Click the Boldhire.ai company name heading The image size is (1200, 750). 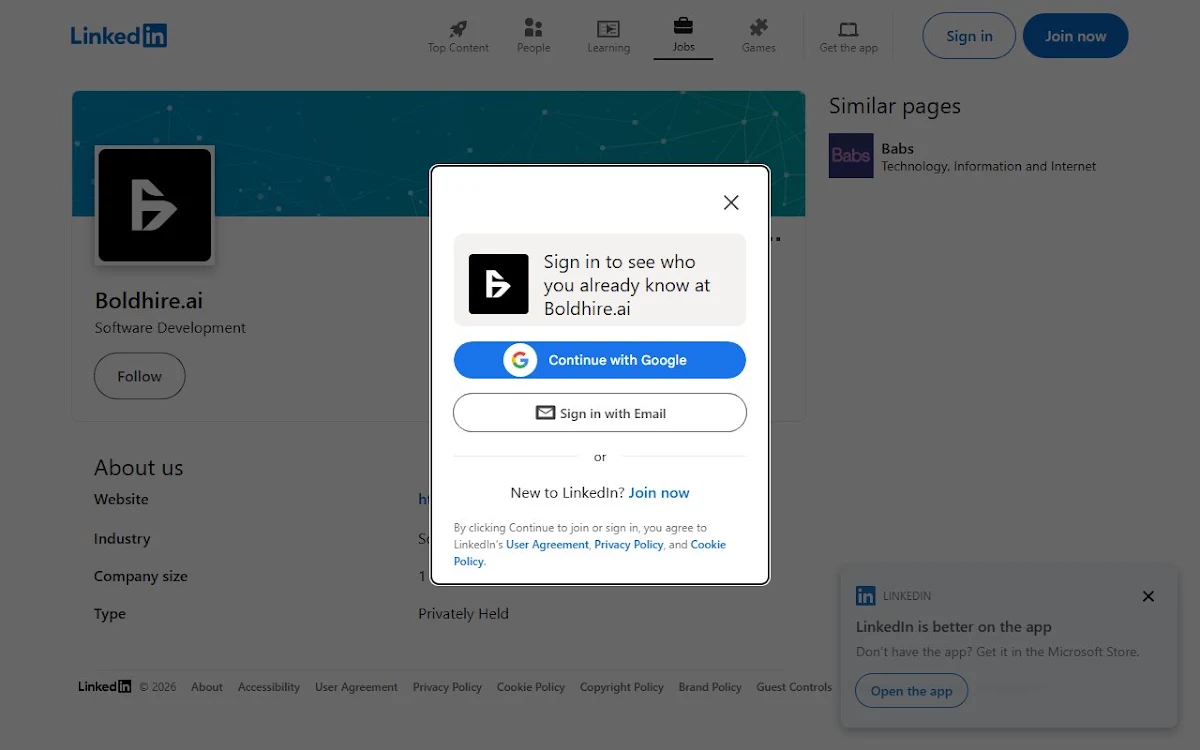click(149, 300)
